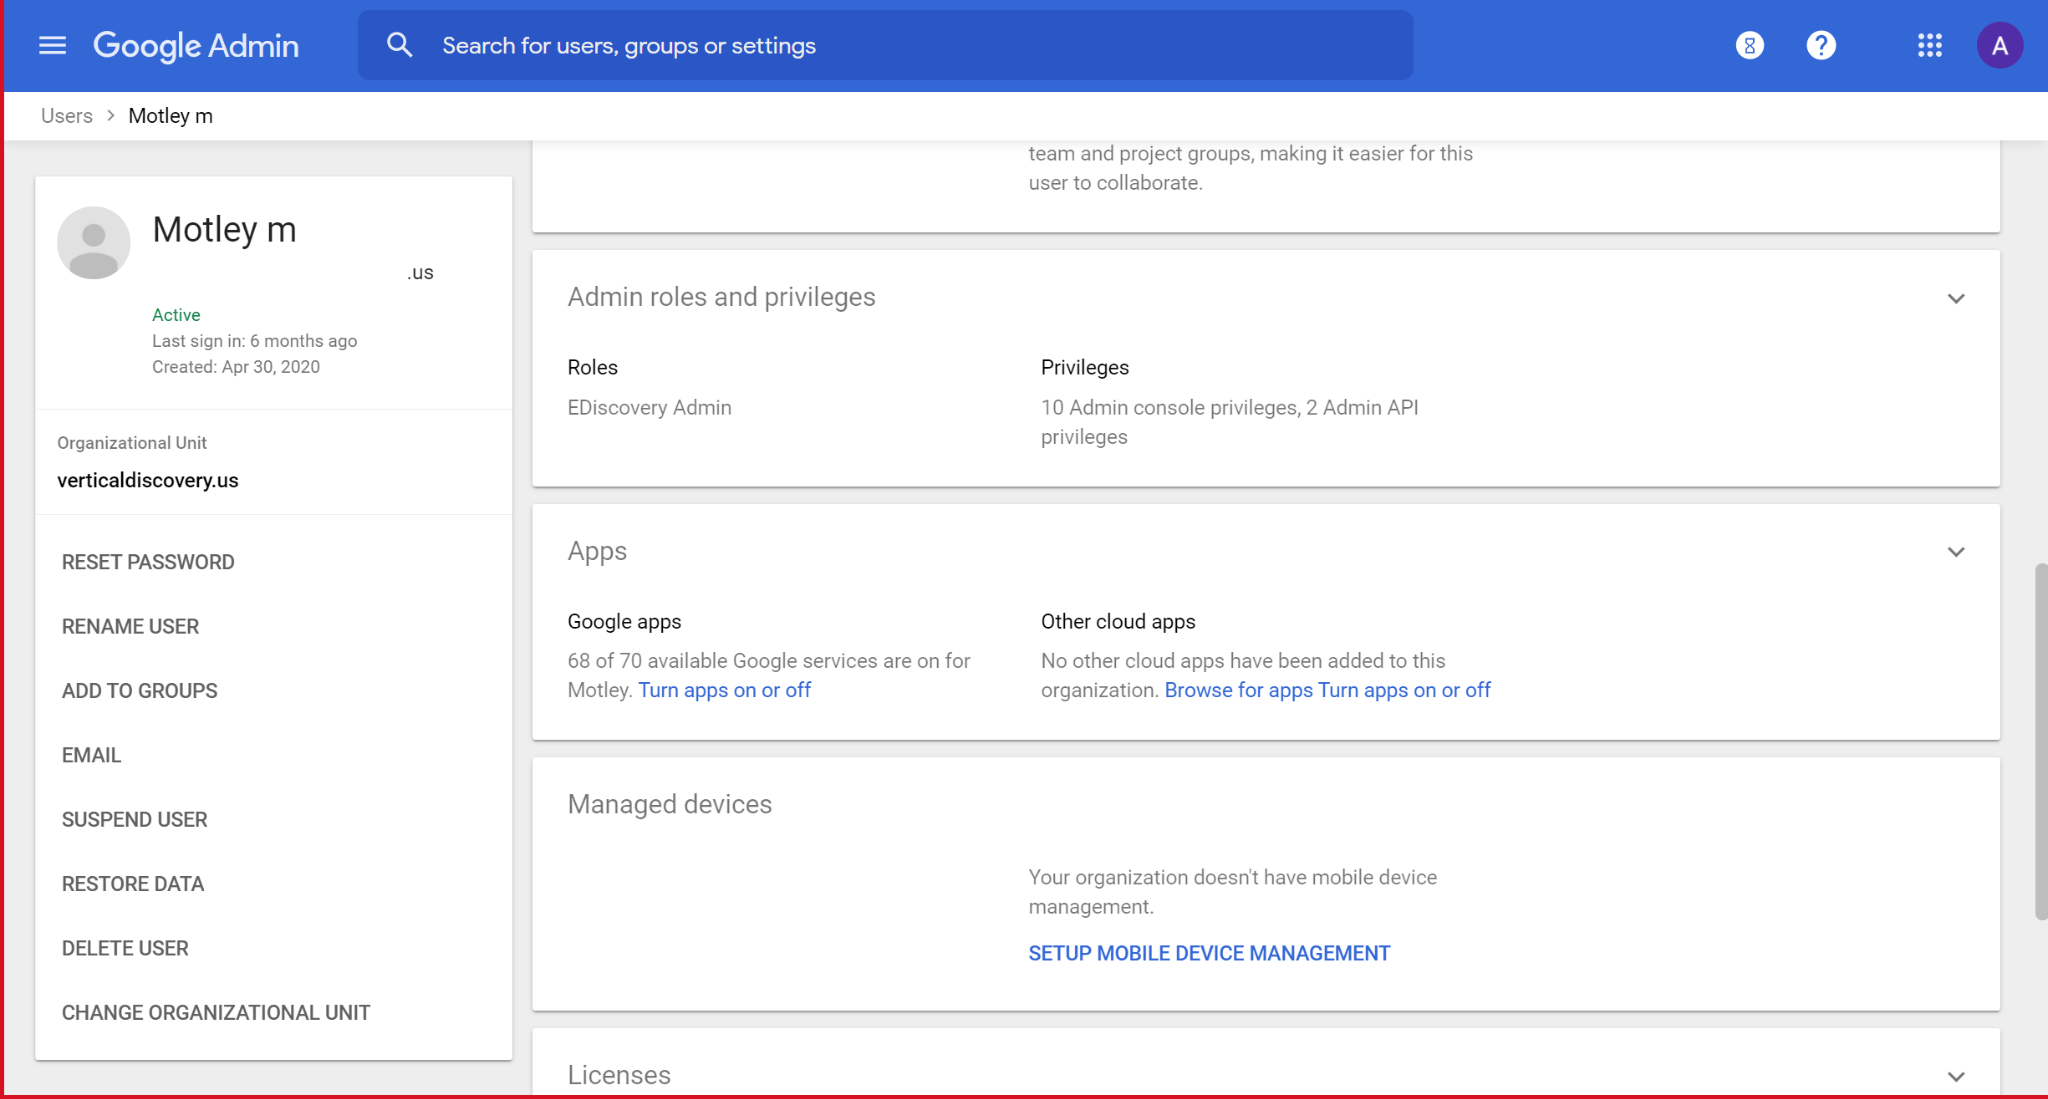The height and width of the screenshot is (1099, 2048).
Task: Go back to Users breadcrumb
Action: point(66,116)
